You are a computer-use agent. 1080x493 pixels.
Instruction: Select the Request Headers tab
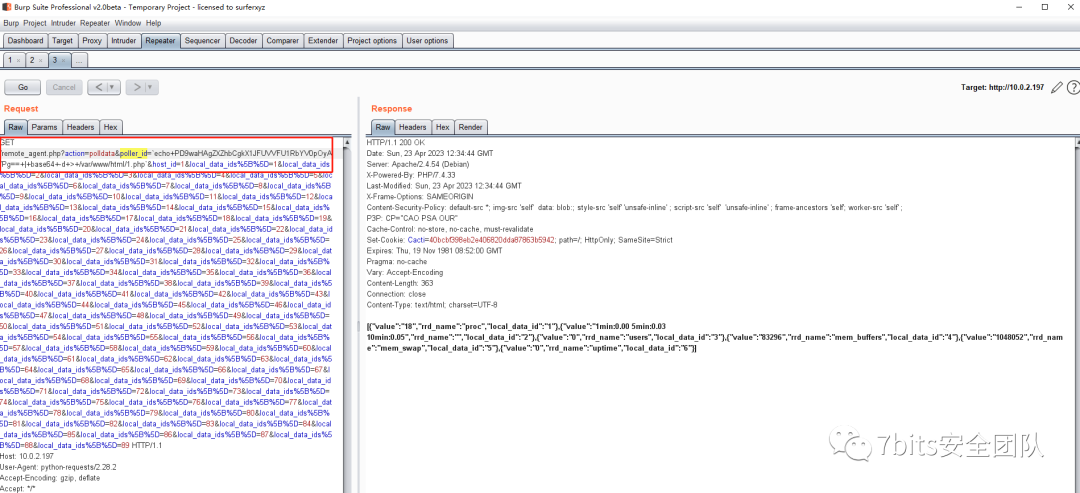81,127
